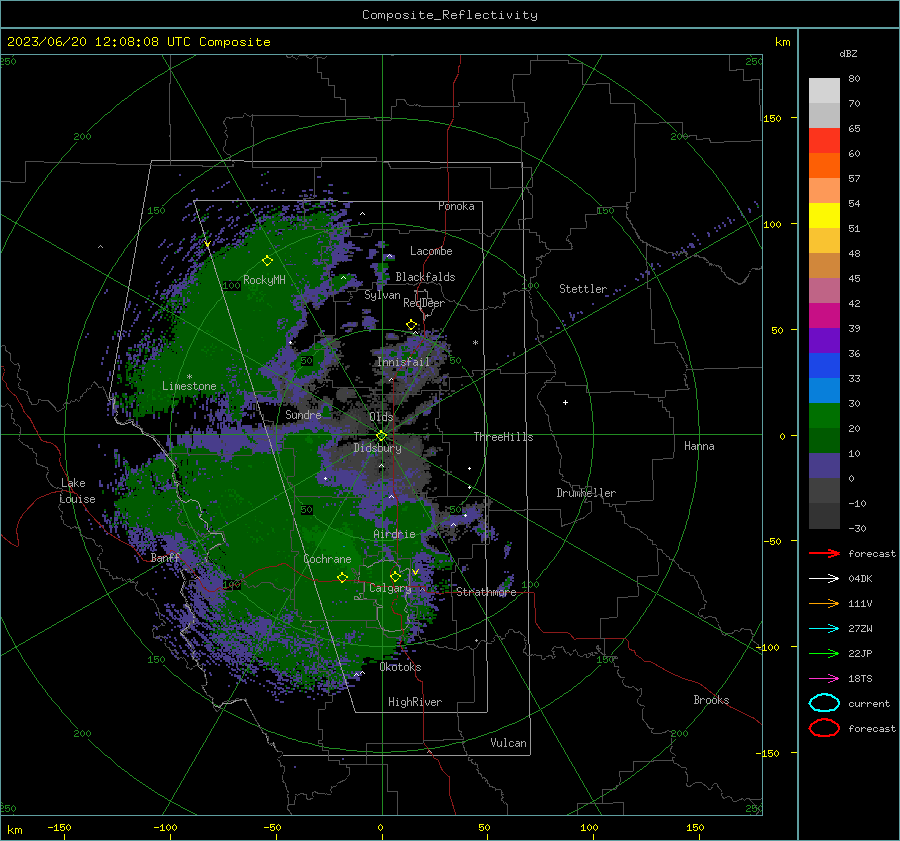Screen dimensions: 900x841
Task: Click the Innisfail city label
Action: (403, 362)
